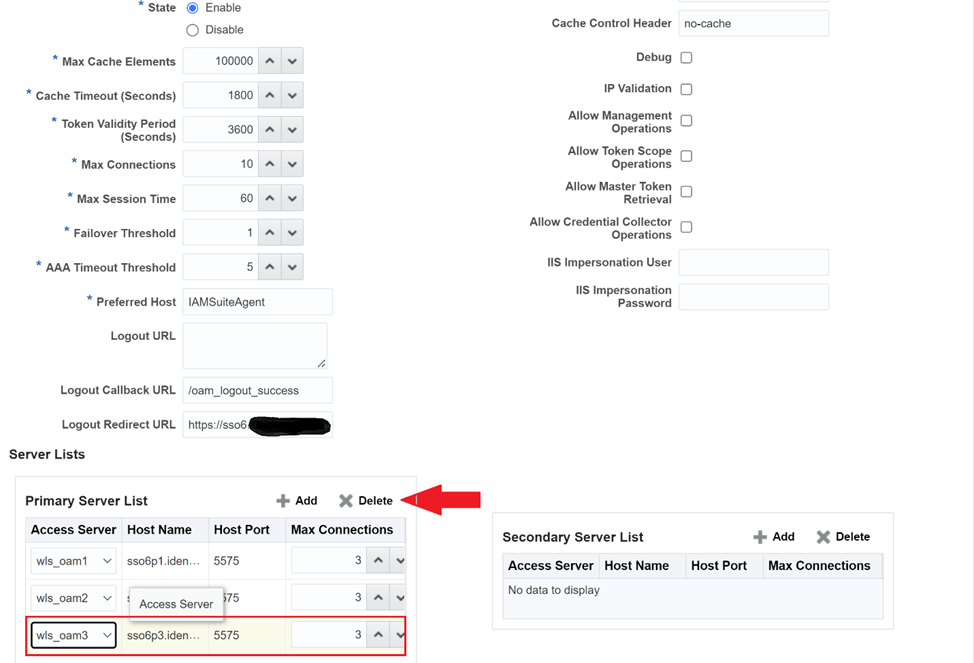Click the Secondary Server List Delete X icon
Image resolution: width=974 pixels, height=663 pixels.
[823, 537]
